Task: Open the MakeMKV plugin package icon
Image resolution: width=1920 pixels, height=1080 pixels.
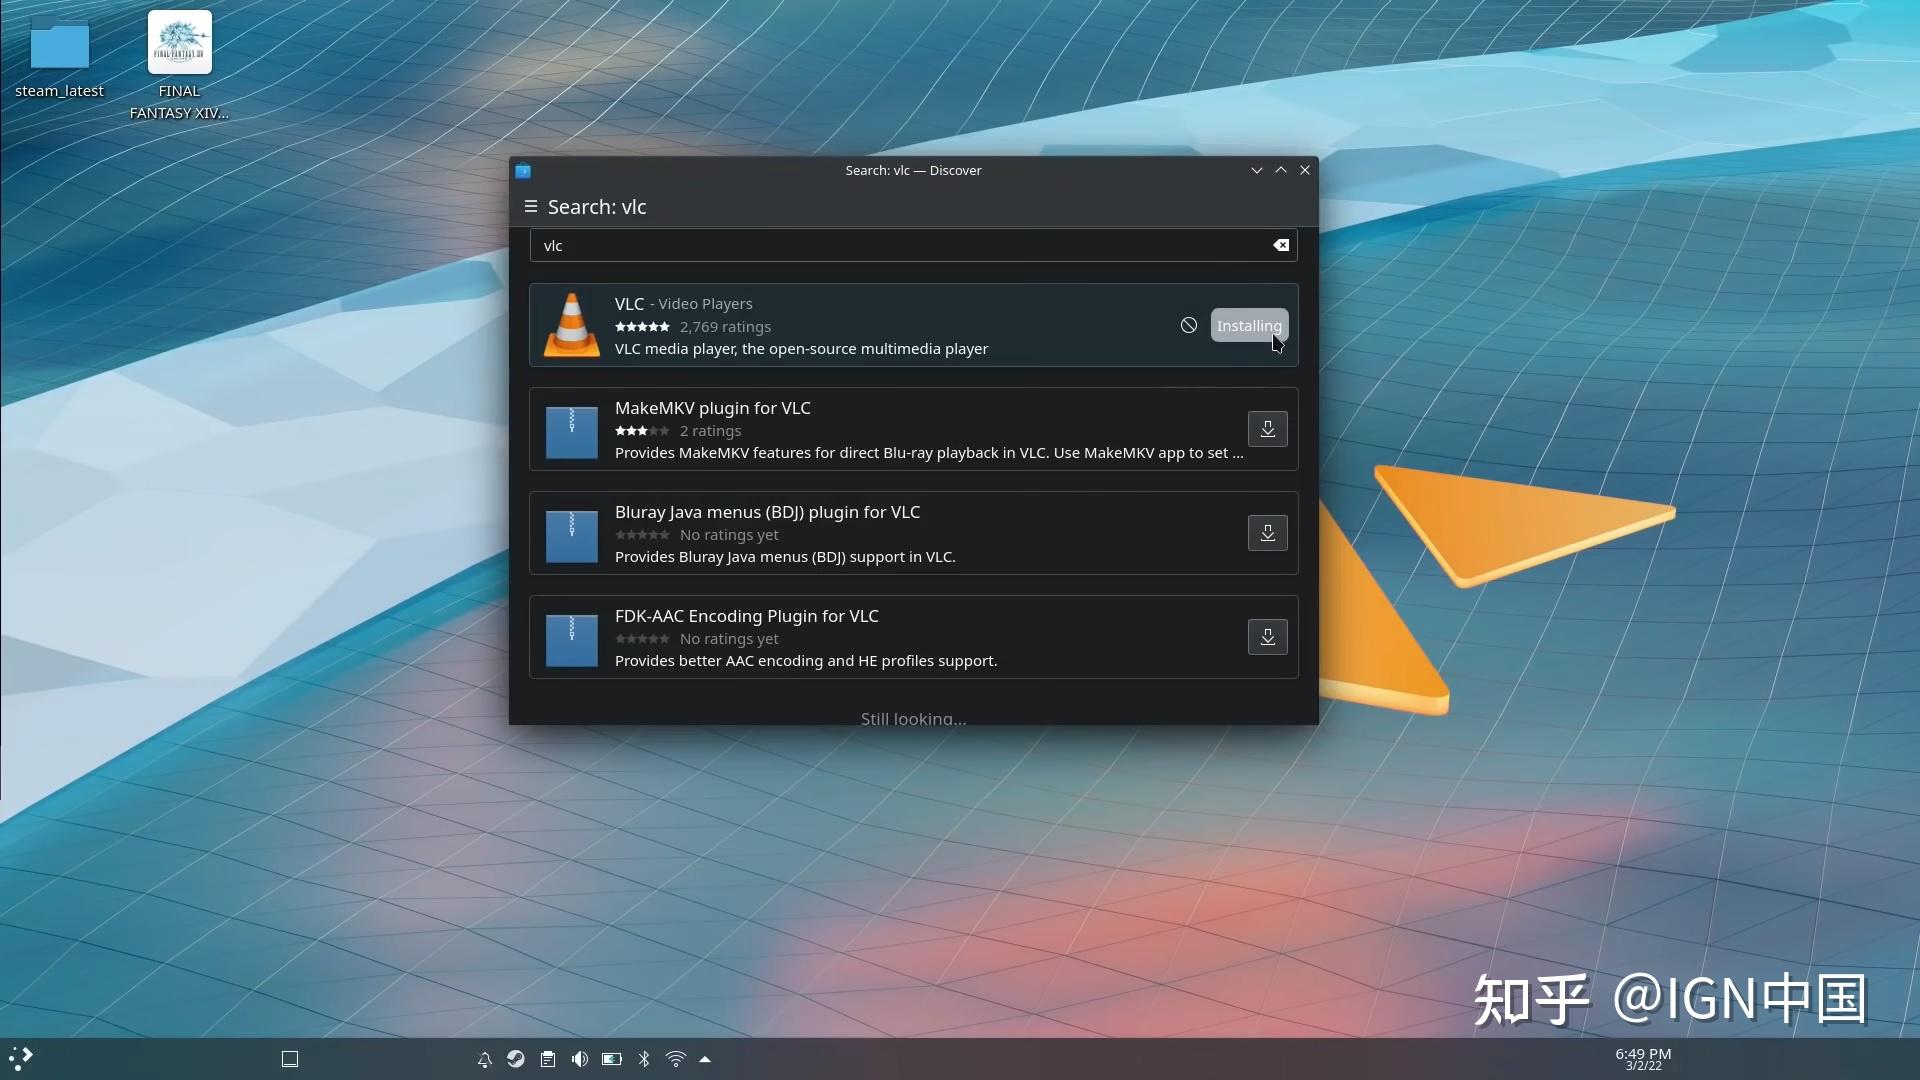Action: pyautogui.click(x=572, y=433)
